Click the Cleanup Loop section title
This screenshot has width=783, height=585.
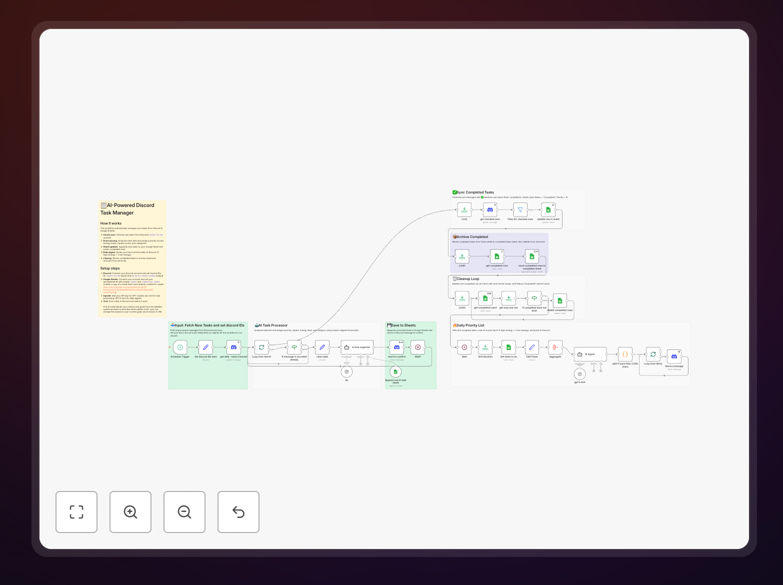click(x=466, y=279)
